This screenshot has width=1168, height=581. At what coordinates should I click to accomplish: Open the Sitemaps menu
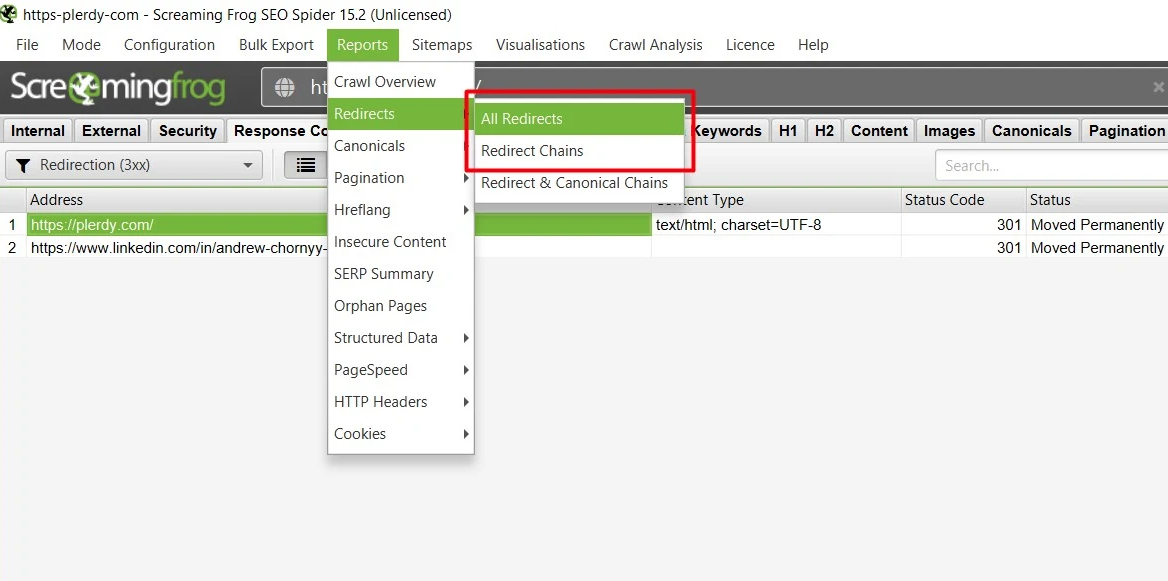(441, 45)
